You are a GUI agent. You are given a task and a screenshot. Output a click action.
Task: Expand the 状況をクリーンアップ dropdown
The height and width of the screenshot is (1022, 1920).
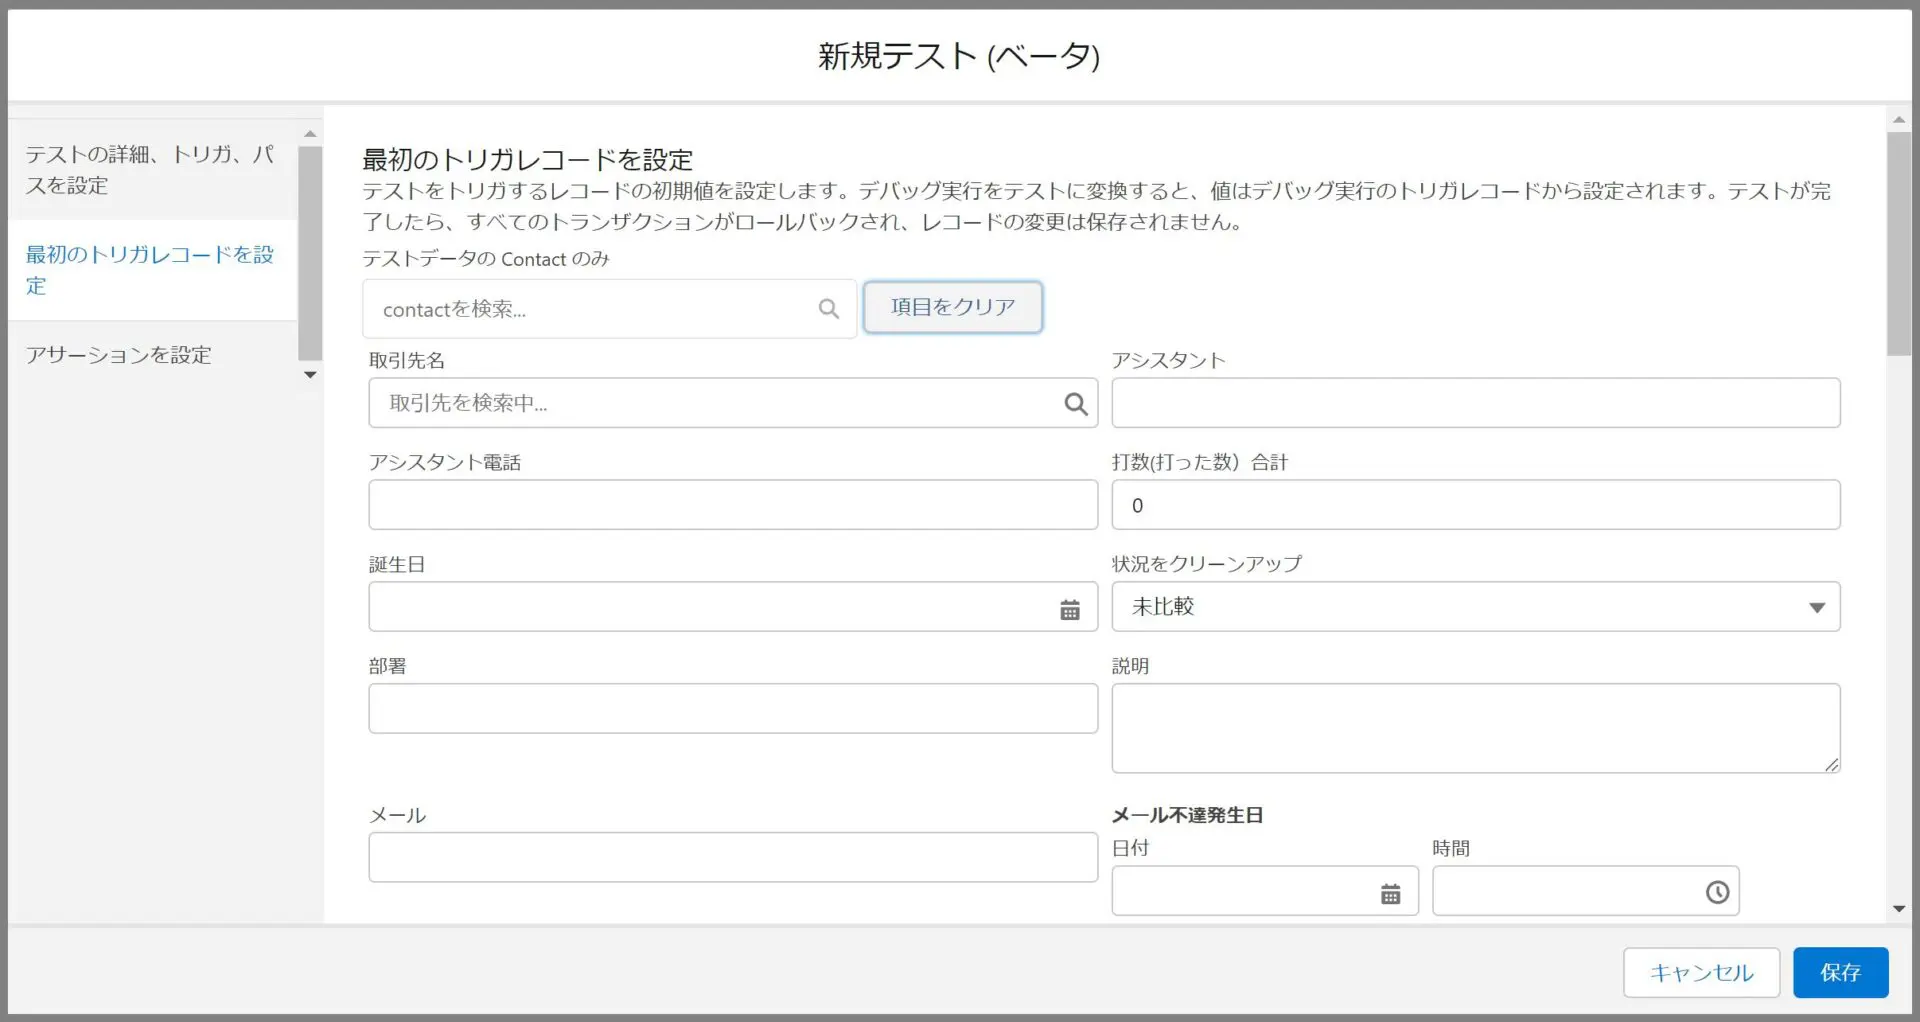pos(1816,608)
